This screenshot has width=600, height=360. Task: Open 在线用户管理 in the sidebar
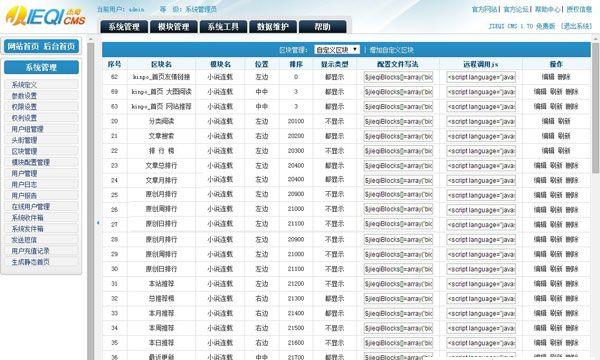[x=31, y=207]
